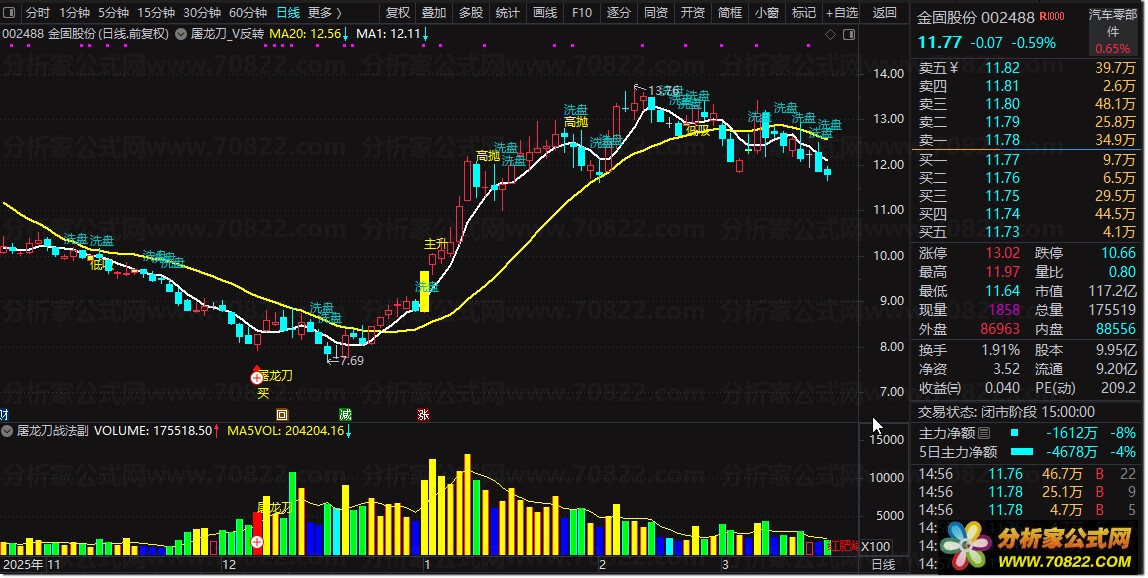Click the 返回 back button
This screenshot has width=1148, height=578.
tap(884, 12)
